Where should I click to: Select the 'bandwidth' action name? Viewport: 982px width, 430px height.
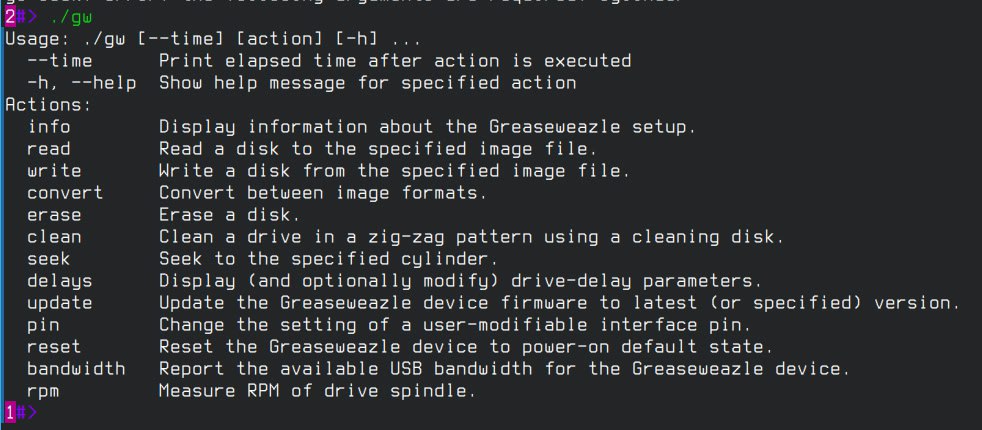[76, 368]
